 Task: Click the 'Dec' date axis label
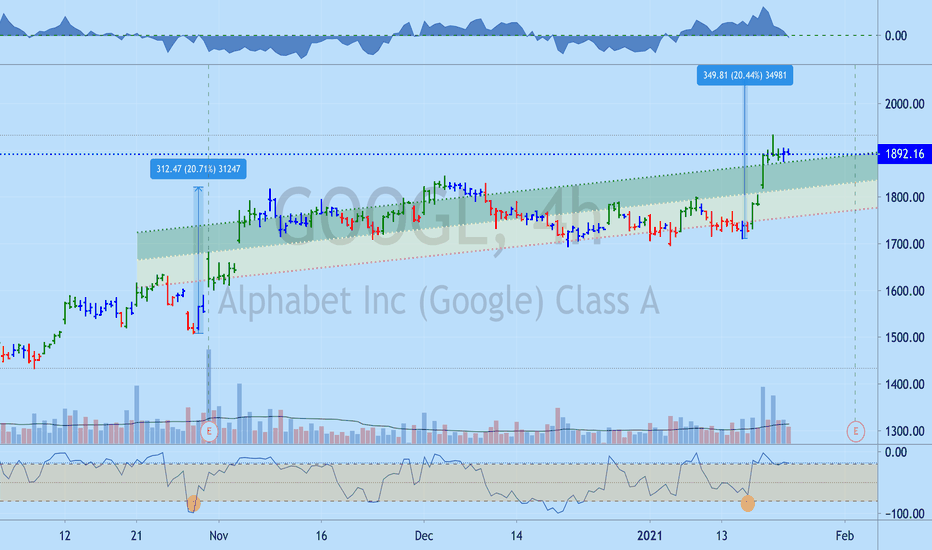pos(424,536)
